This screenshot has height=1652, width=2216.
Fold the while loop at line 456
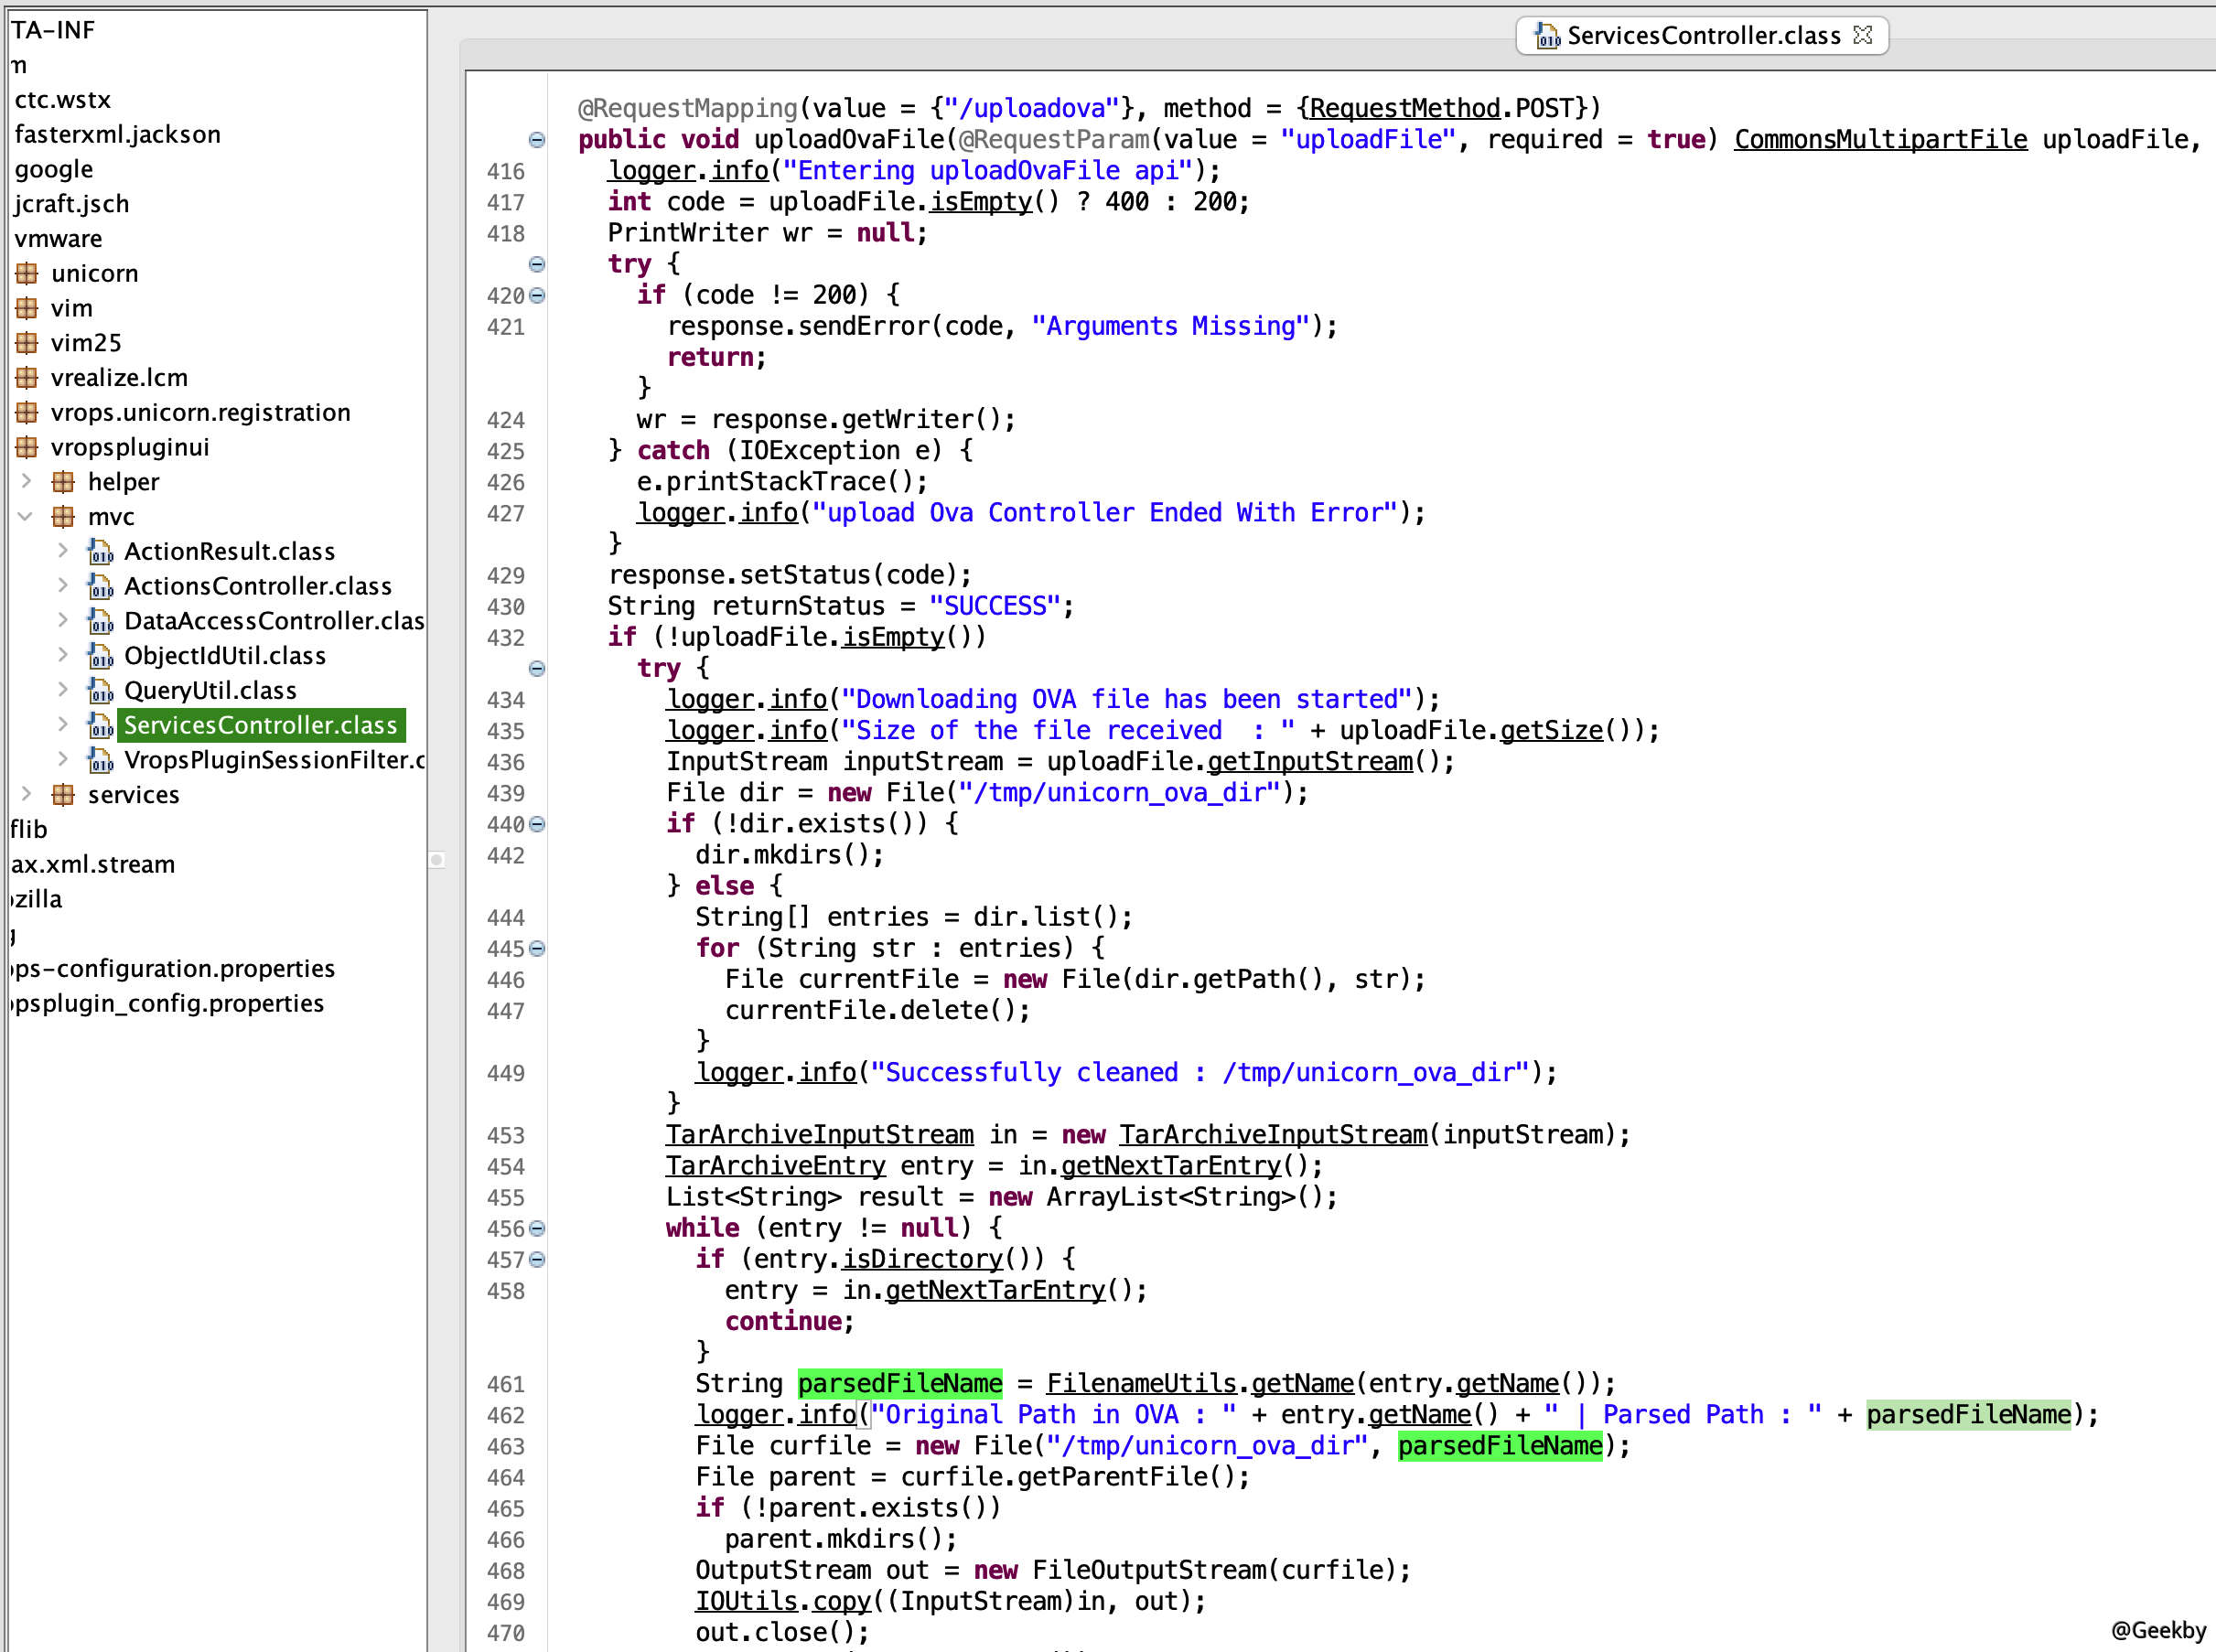[x=537, y=1229]
